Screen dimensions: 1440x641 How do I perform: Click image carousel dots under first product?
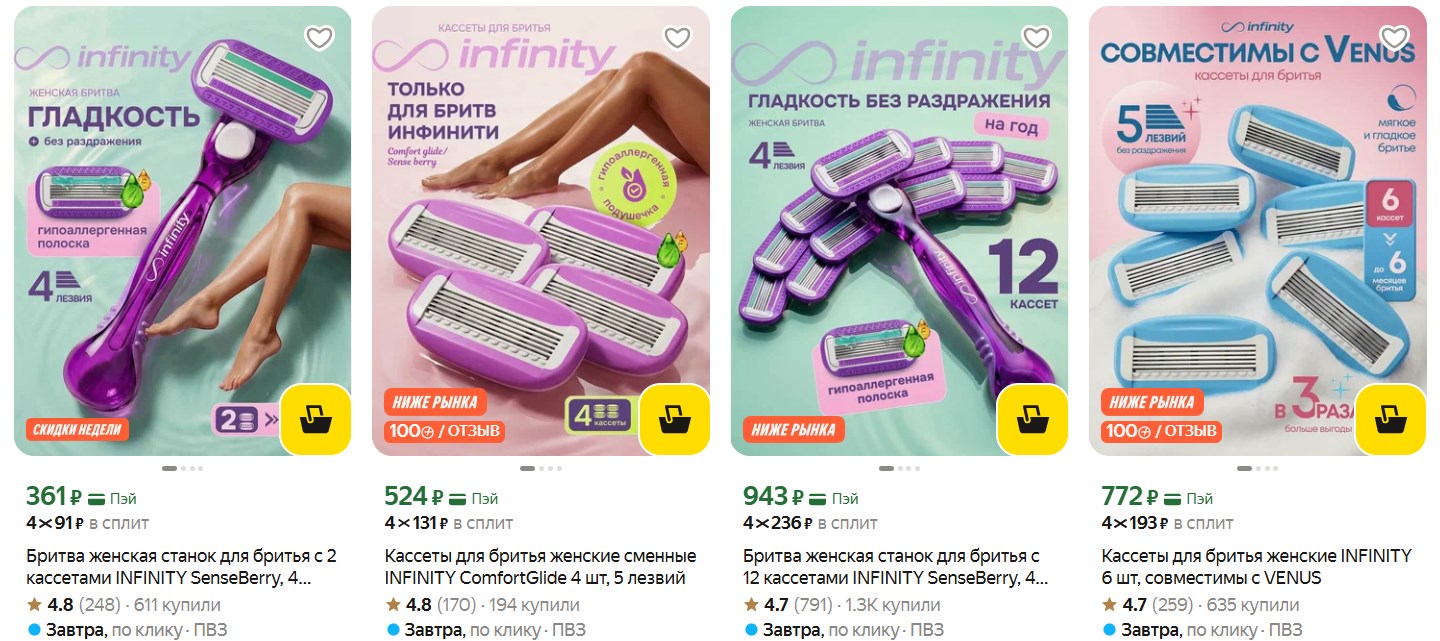pyautogui.click(x=182, y=468)
